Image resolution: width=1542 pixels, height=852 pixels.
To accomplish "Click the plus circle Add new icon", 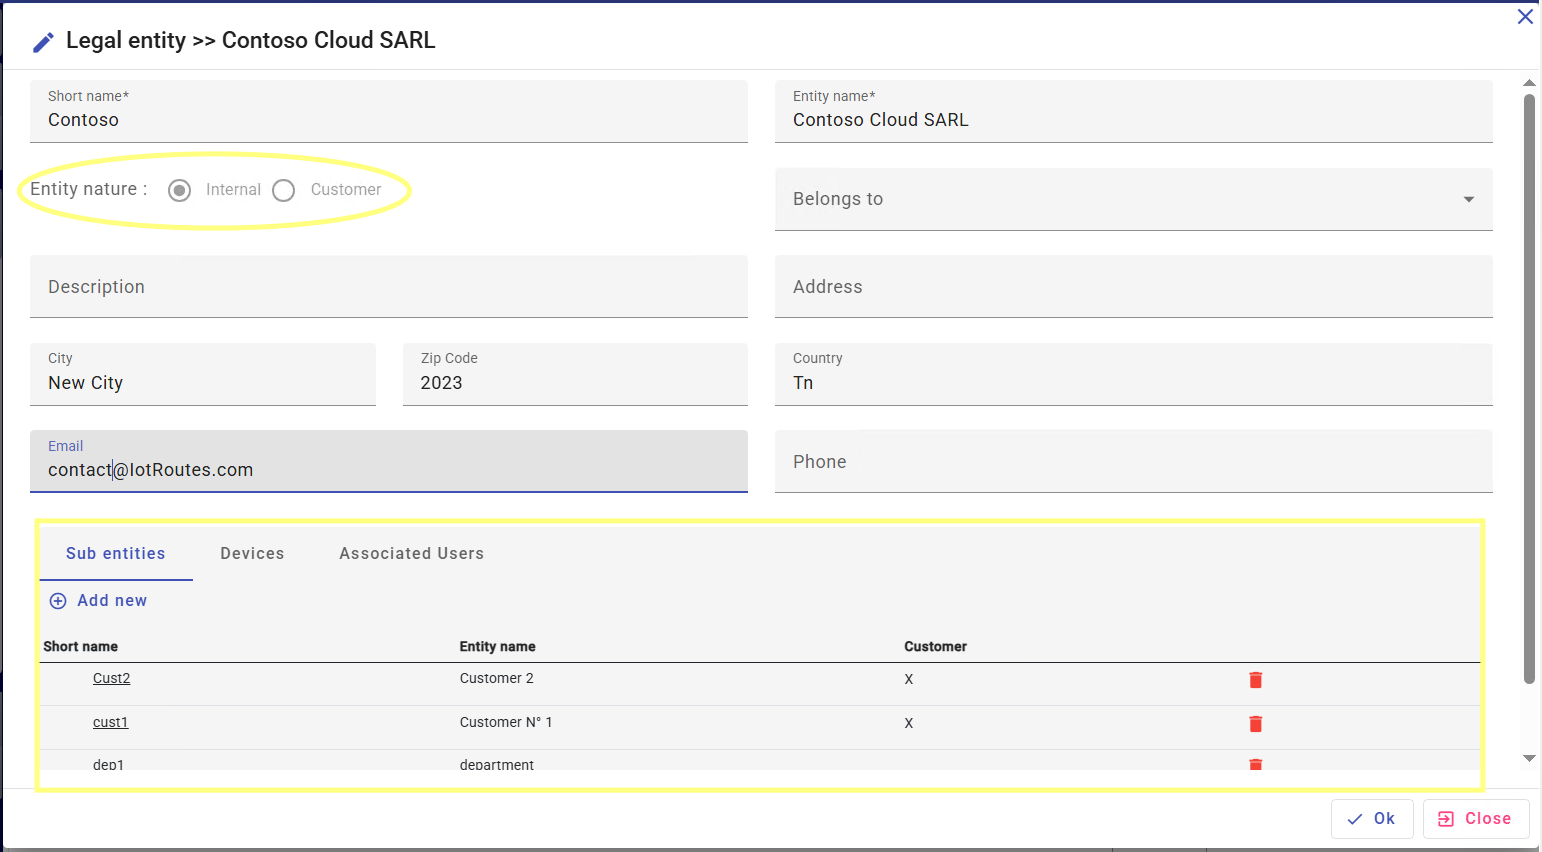I will [58, 601].
